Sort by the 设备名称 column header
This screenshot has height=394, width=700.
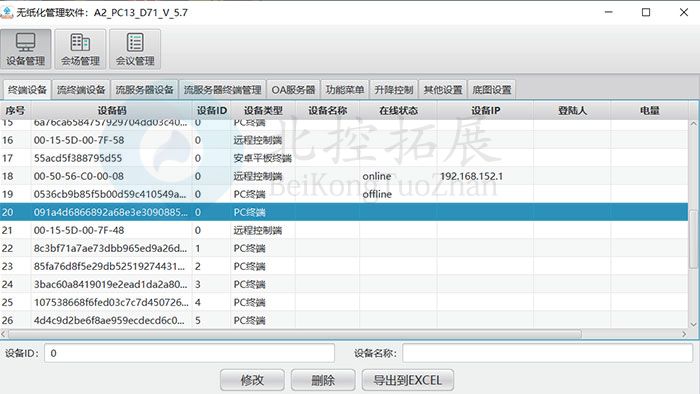(327, 110)
